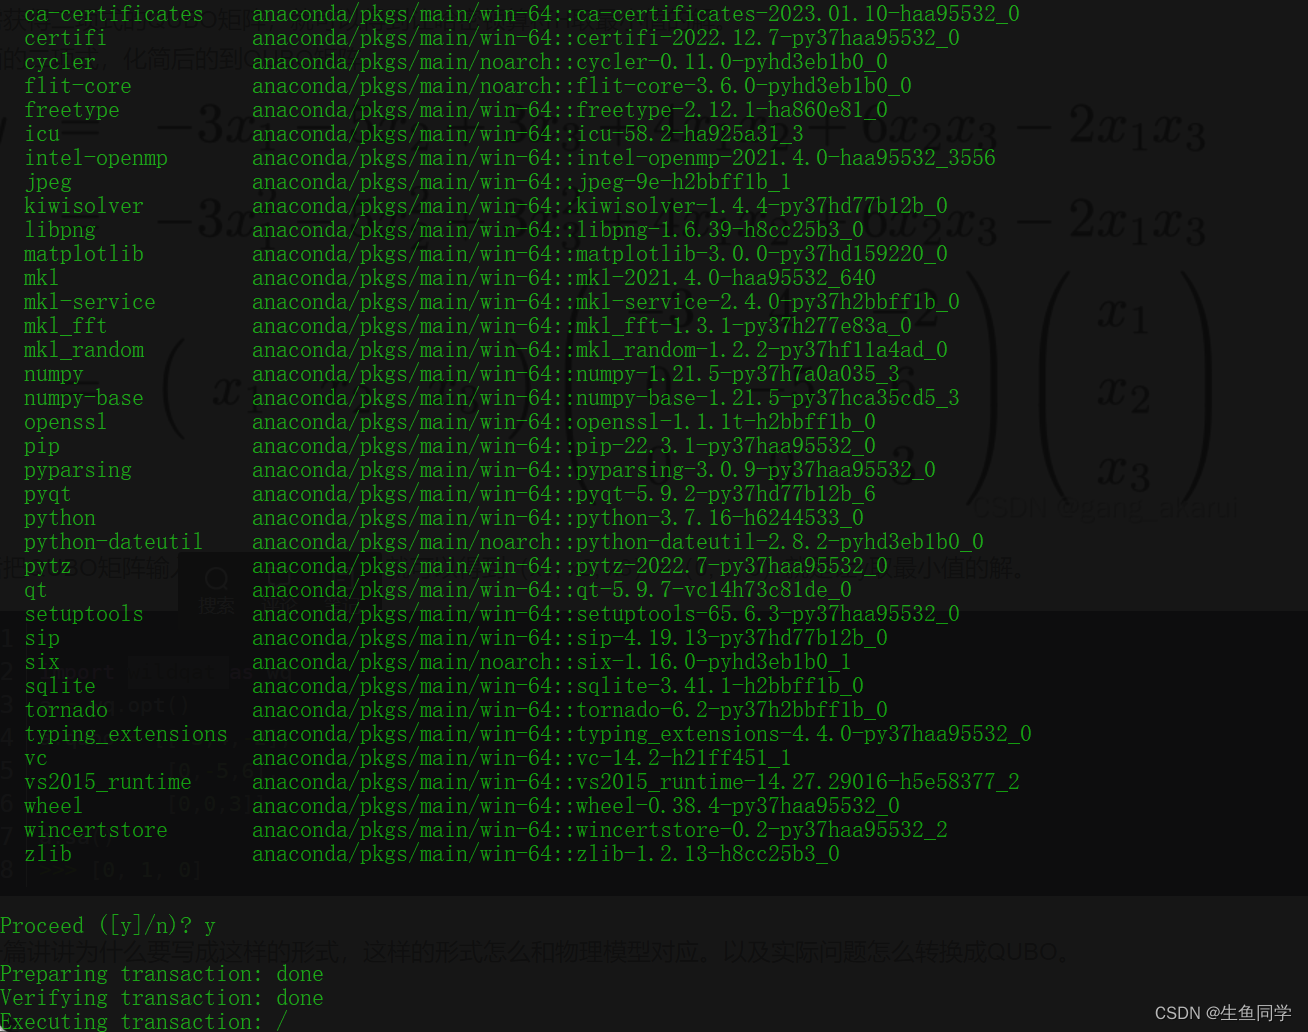The height and width of the screenshot is (1032, 1308).
Task: Click spec text vc-14.2-h21ff451_1
Action: point(684,758)
